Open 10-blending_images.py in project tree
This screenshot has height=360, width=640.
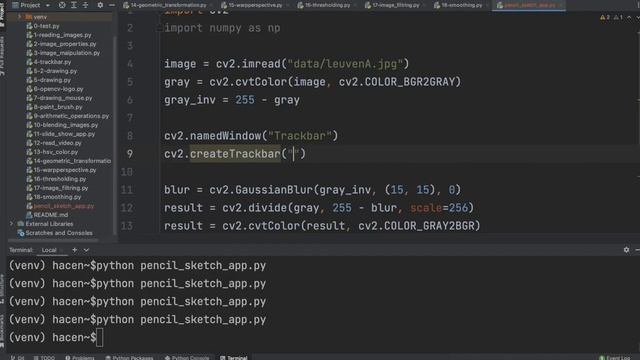62,125
